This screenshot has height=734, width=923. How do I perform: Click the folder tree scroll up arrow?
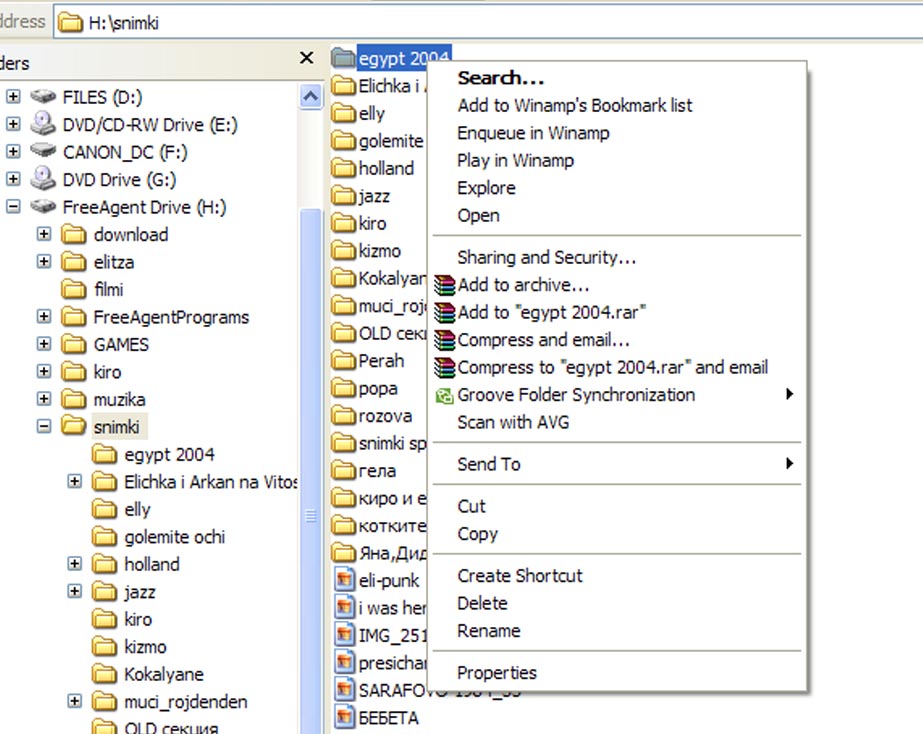(310, 97)
